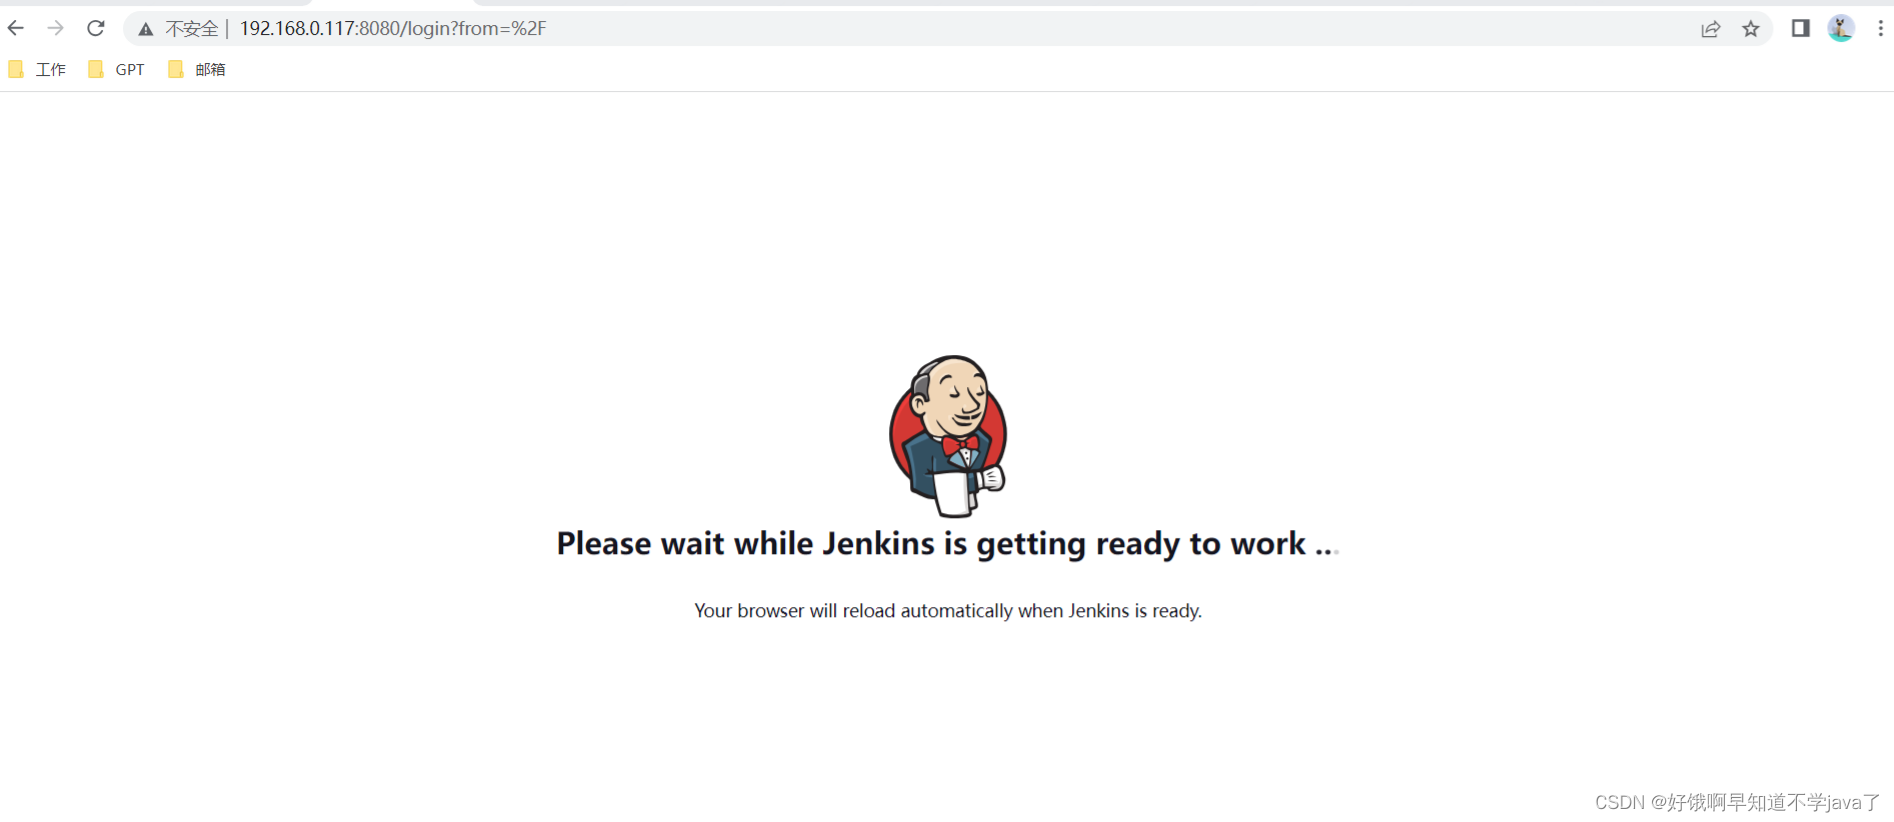
Task: Click 'Please wait while Jenkins is getting ready' heading
Action: [x=947, y=544]
